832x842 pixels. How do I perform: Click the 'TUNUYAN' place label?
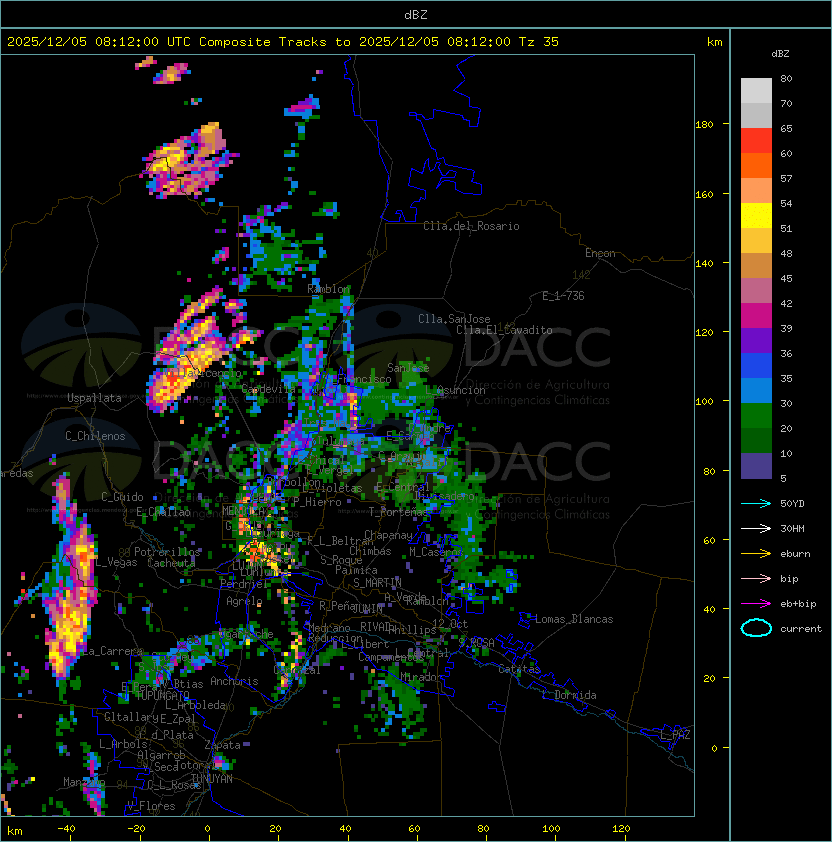coord(212,778)
